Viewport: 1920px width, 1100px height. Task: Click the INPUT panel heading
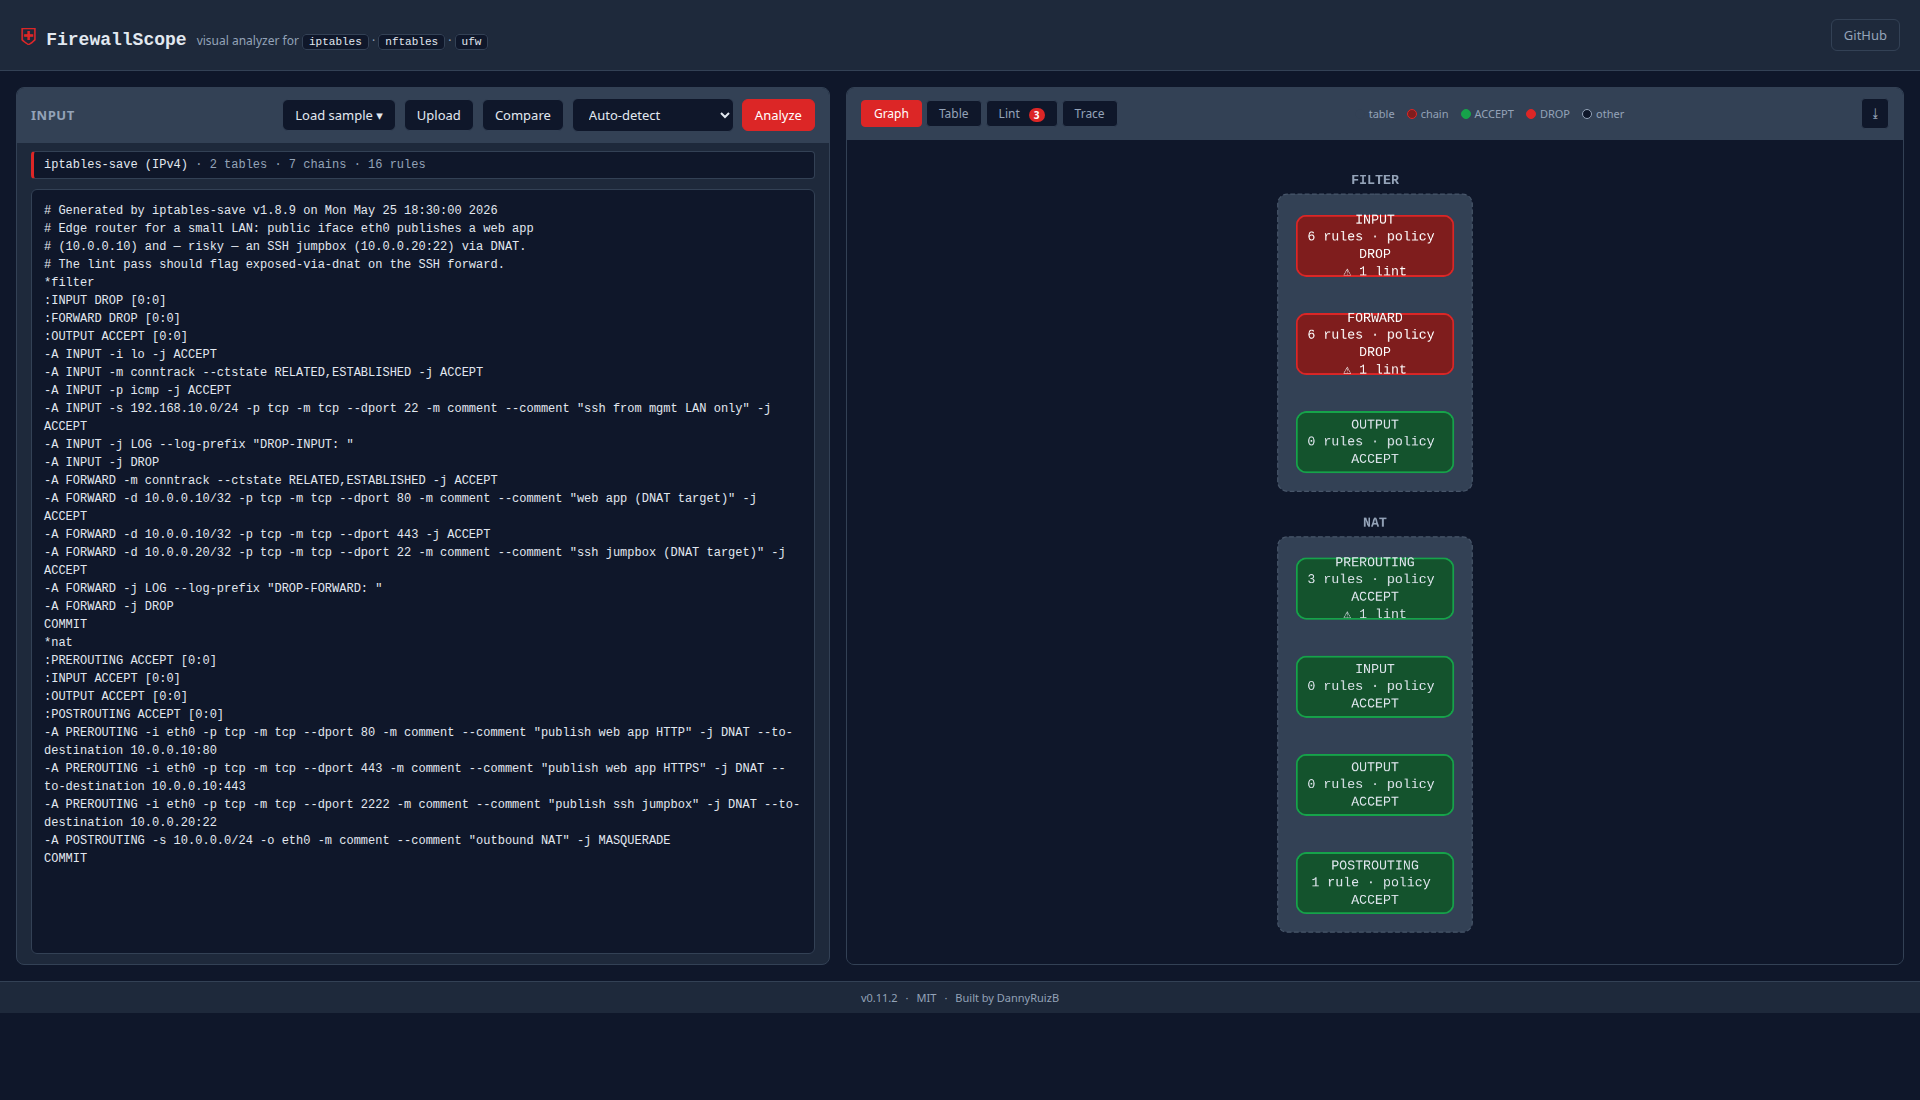click(53, 116)
